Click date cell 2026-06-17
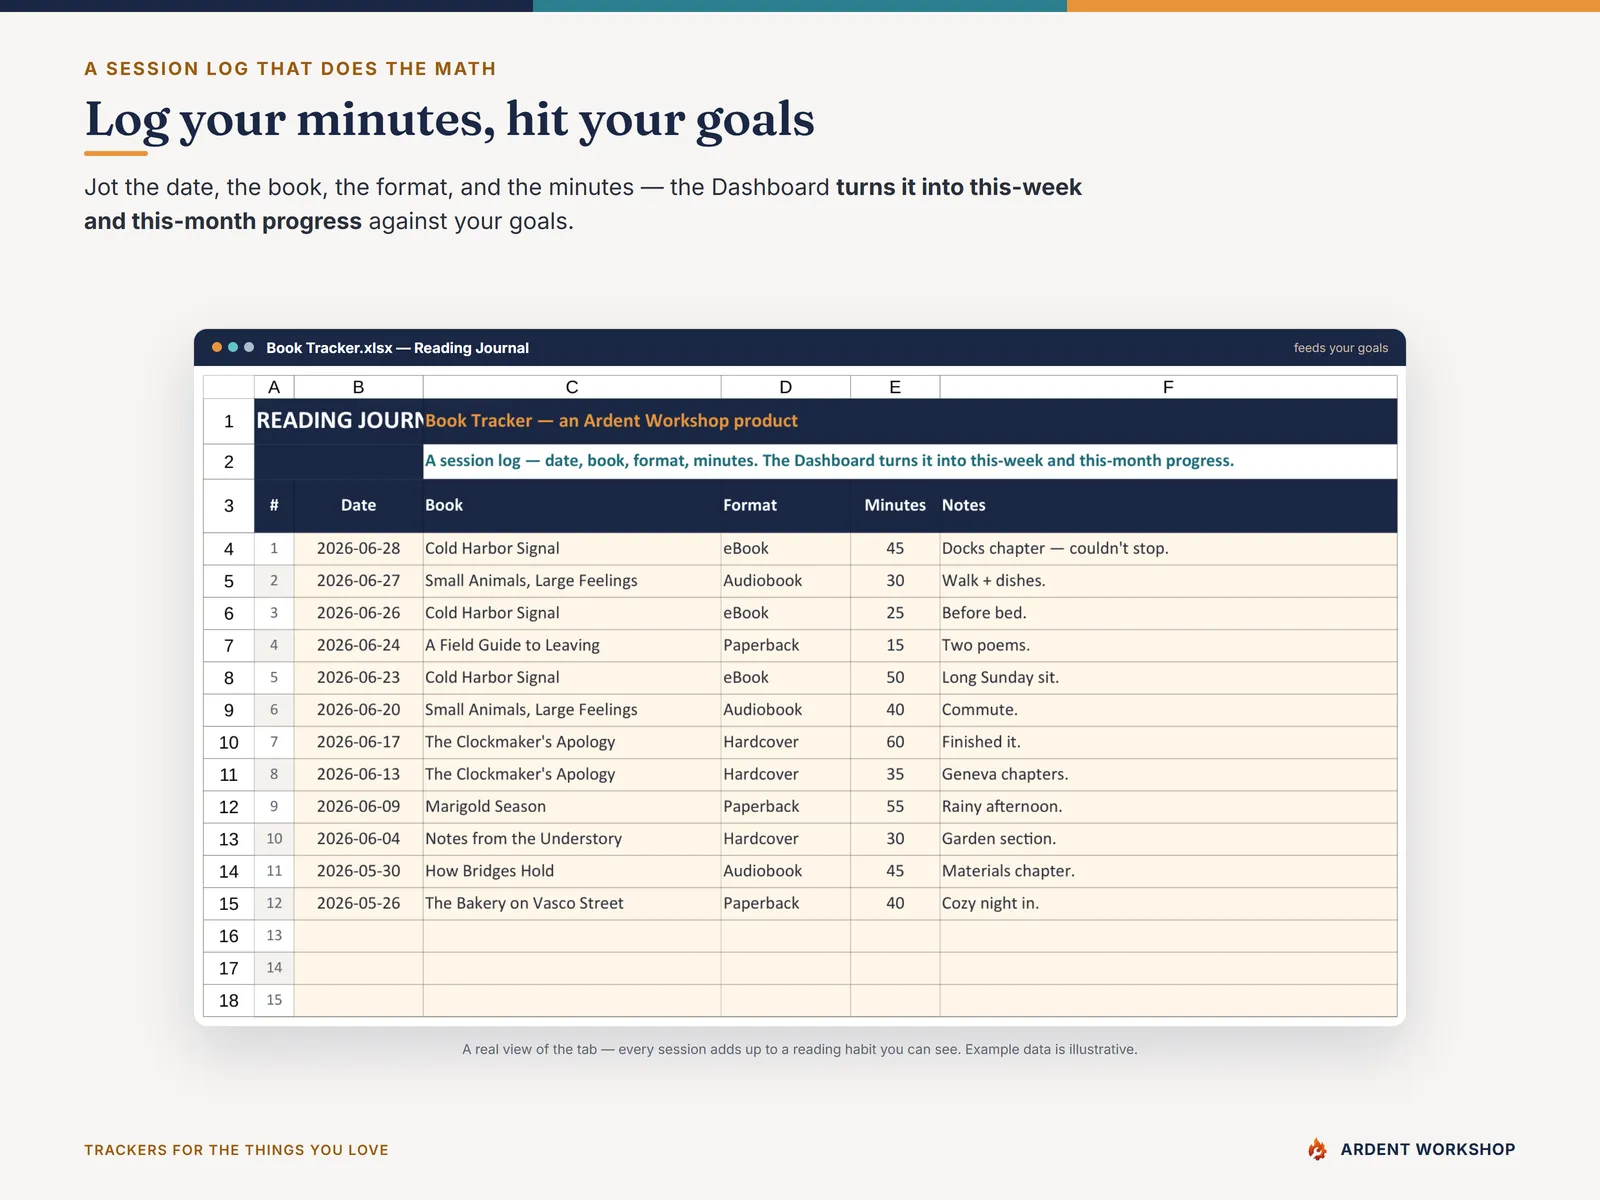The width and height of the screenshot is (1600, 1200). coord(358,742)
